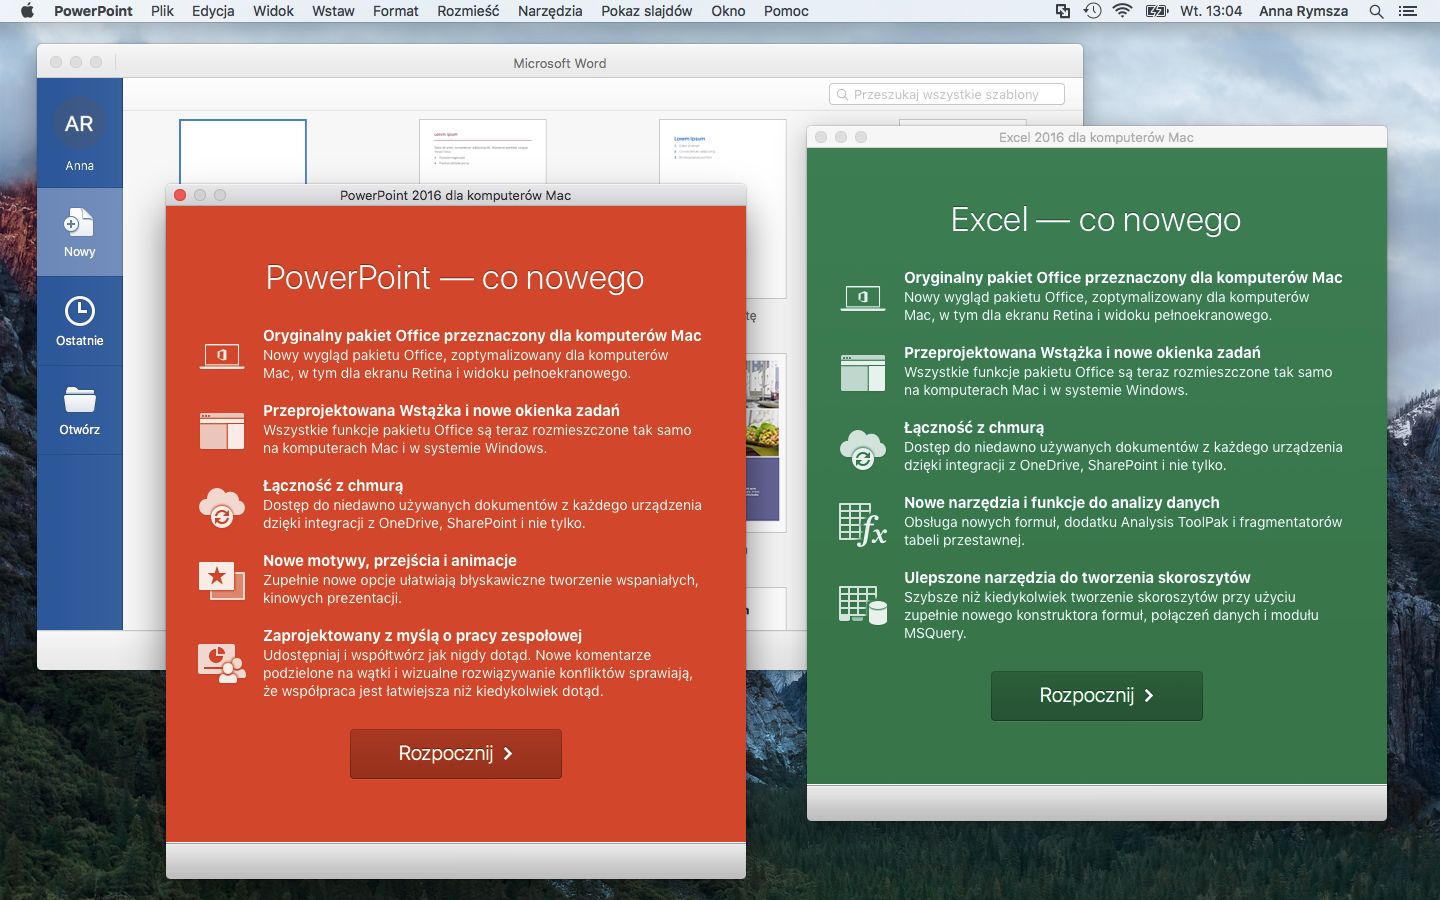Click the screen mirroring menu bar icon

coord(1063,11)
